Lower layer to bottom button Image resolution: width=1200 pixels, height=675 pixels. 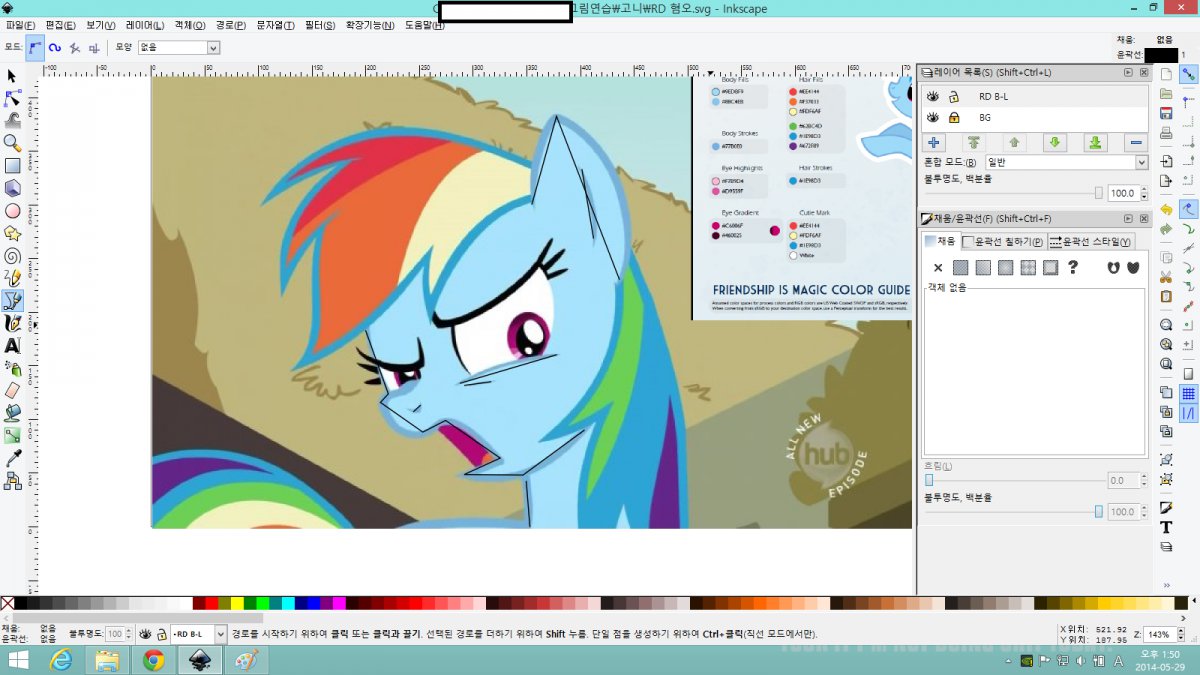pos(1095,143)
